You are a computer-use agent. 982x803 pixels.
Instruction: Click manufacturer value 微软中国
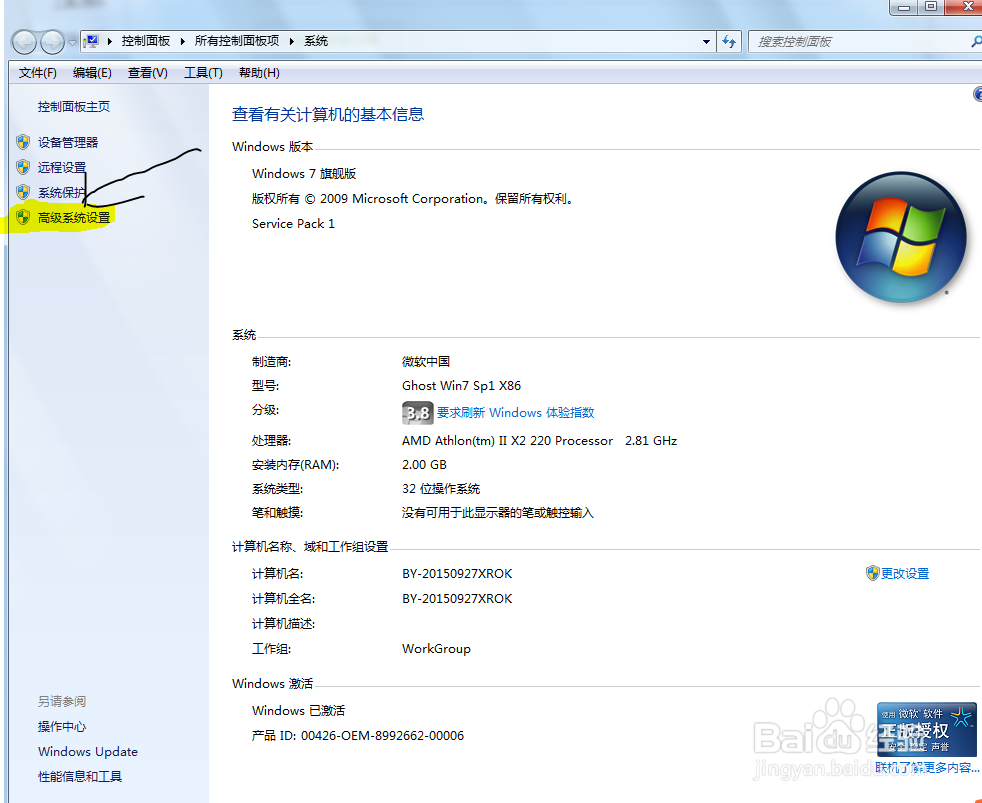coord(426,361)
